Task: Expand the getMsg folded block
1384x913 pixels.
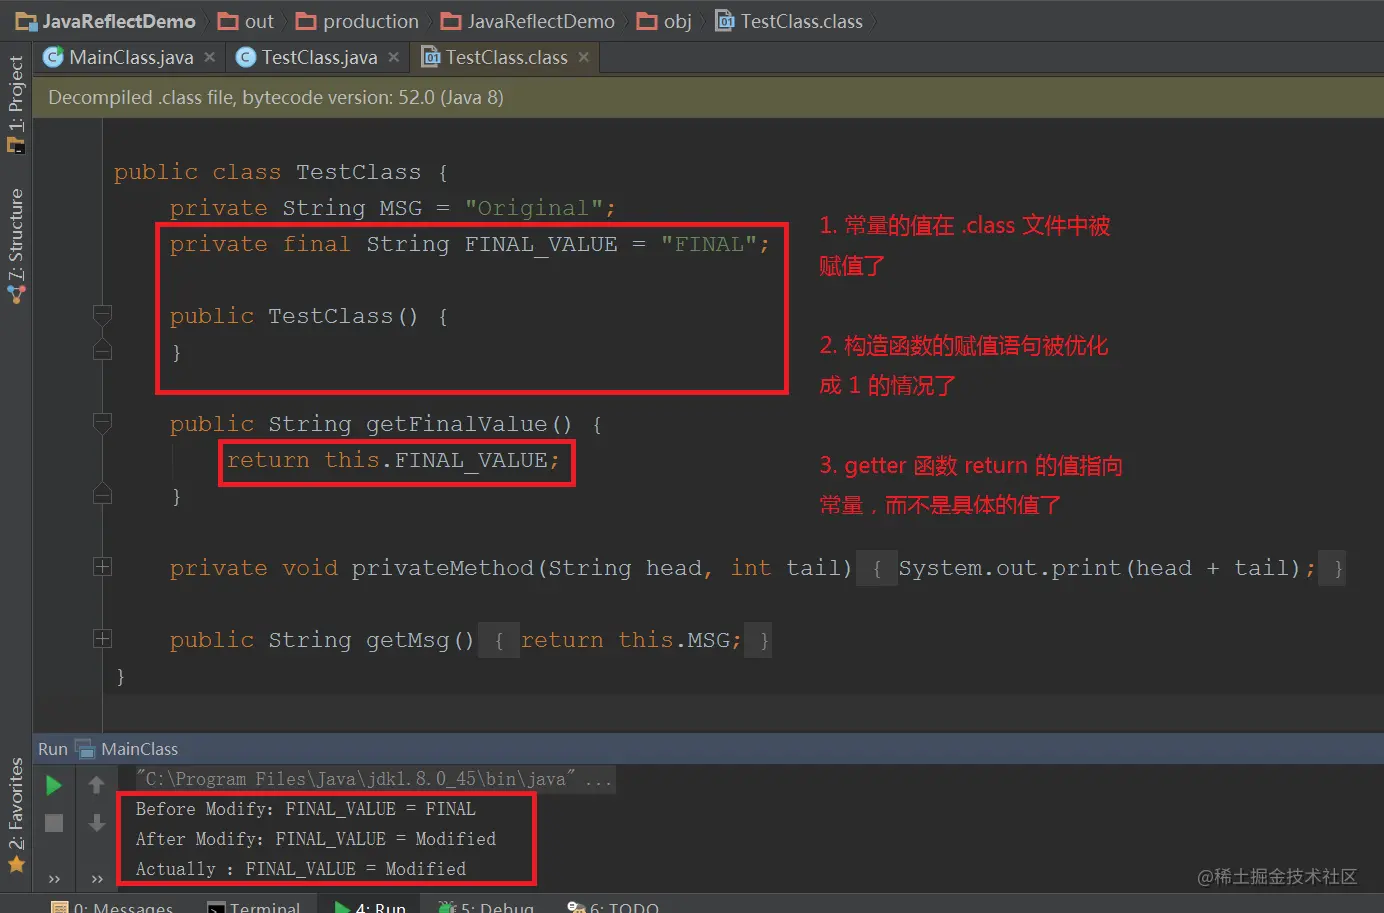Action: pos(102,639)
